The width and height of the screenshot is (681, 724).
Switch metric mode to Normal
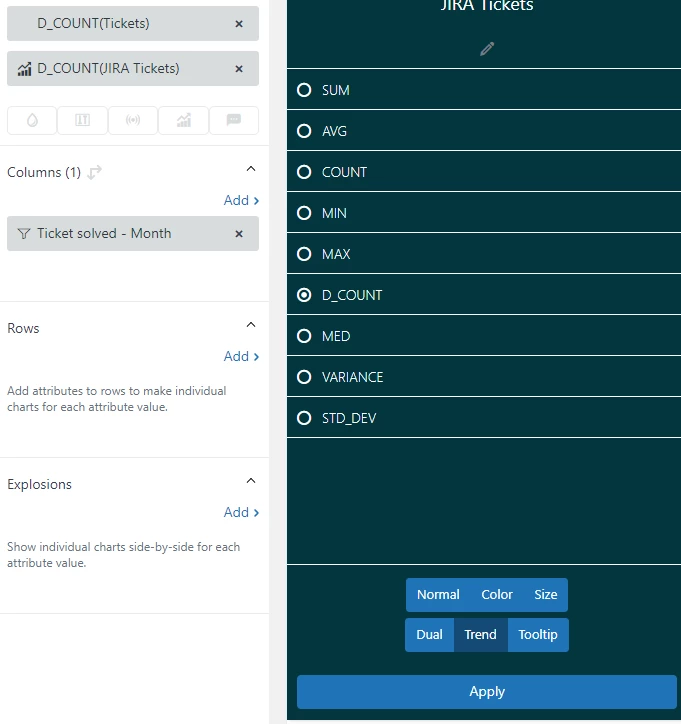point(438,595)
